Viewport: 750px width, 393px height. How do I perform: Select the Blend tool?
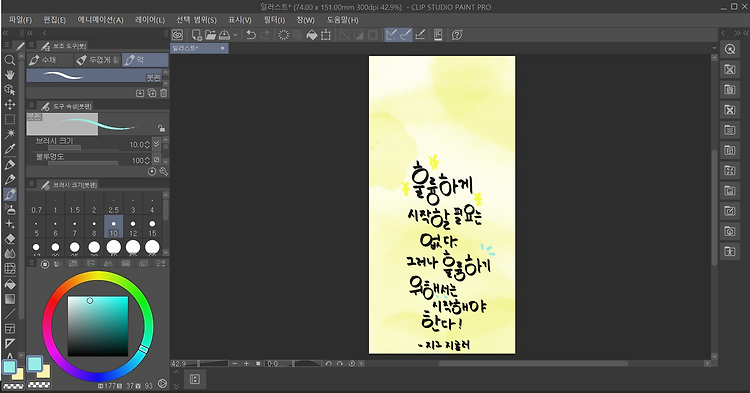click(10, 254)
